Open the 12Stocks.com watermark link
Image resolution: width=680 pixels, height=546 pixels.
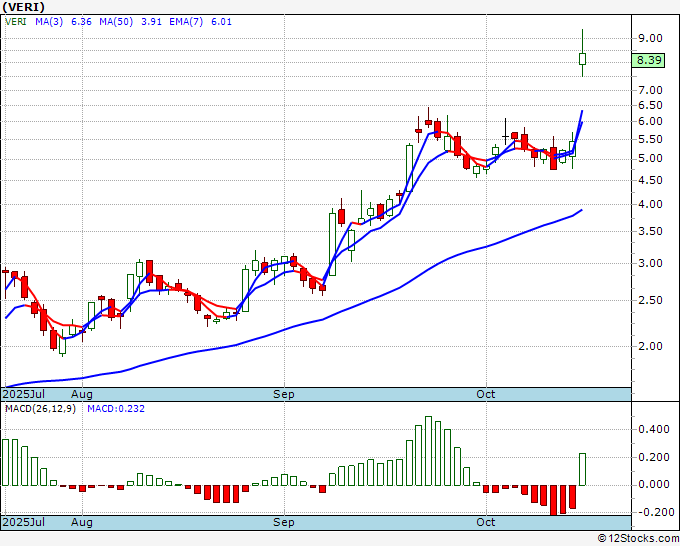tap(637, 539)
